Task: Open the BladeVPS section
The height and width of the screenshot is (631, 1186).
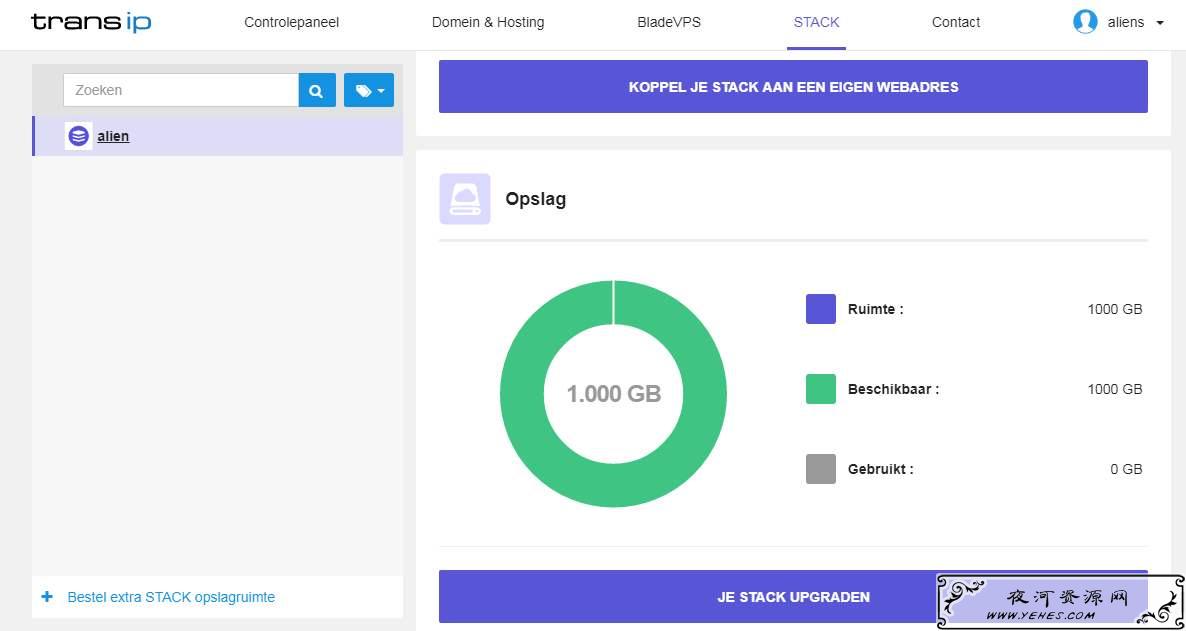Action: tap(669, 23)
